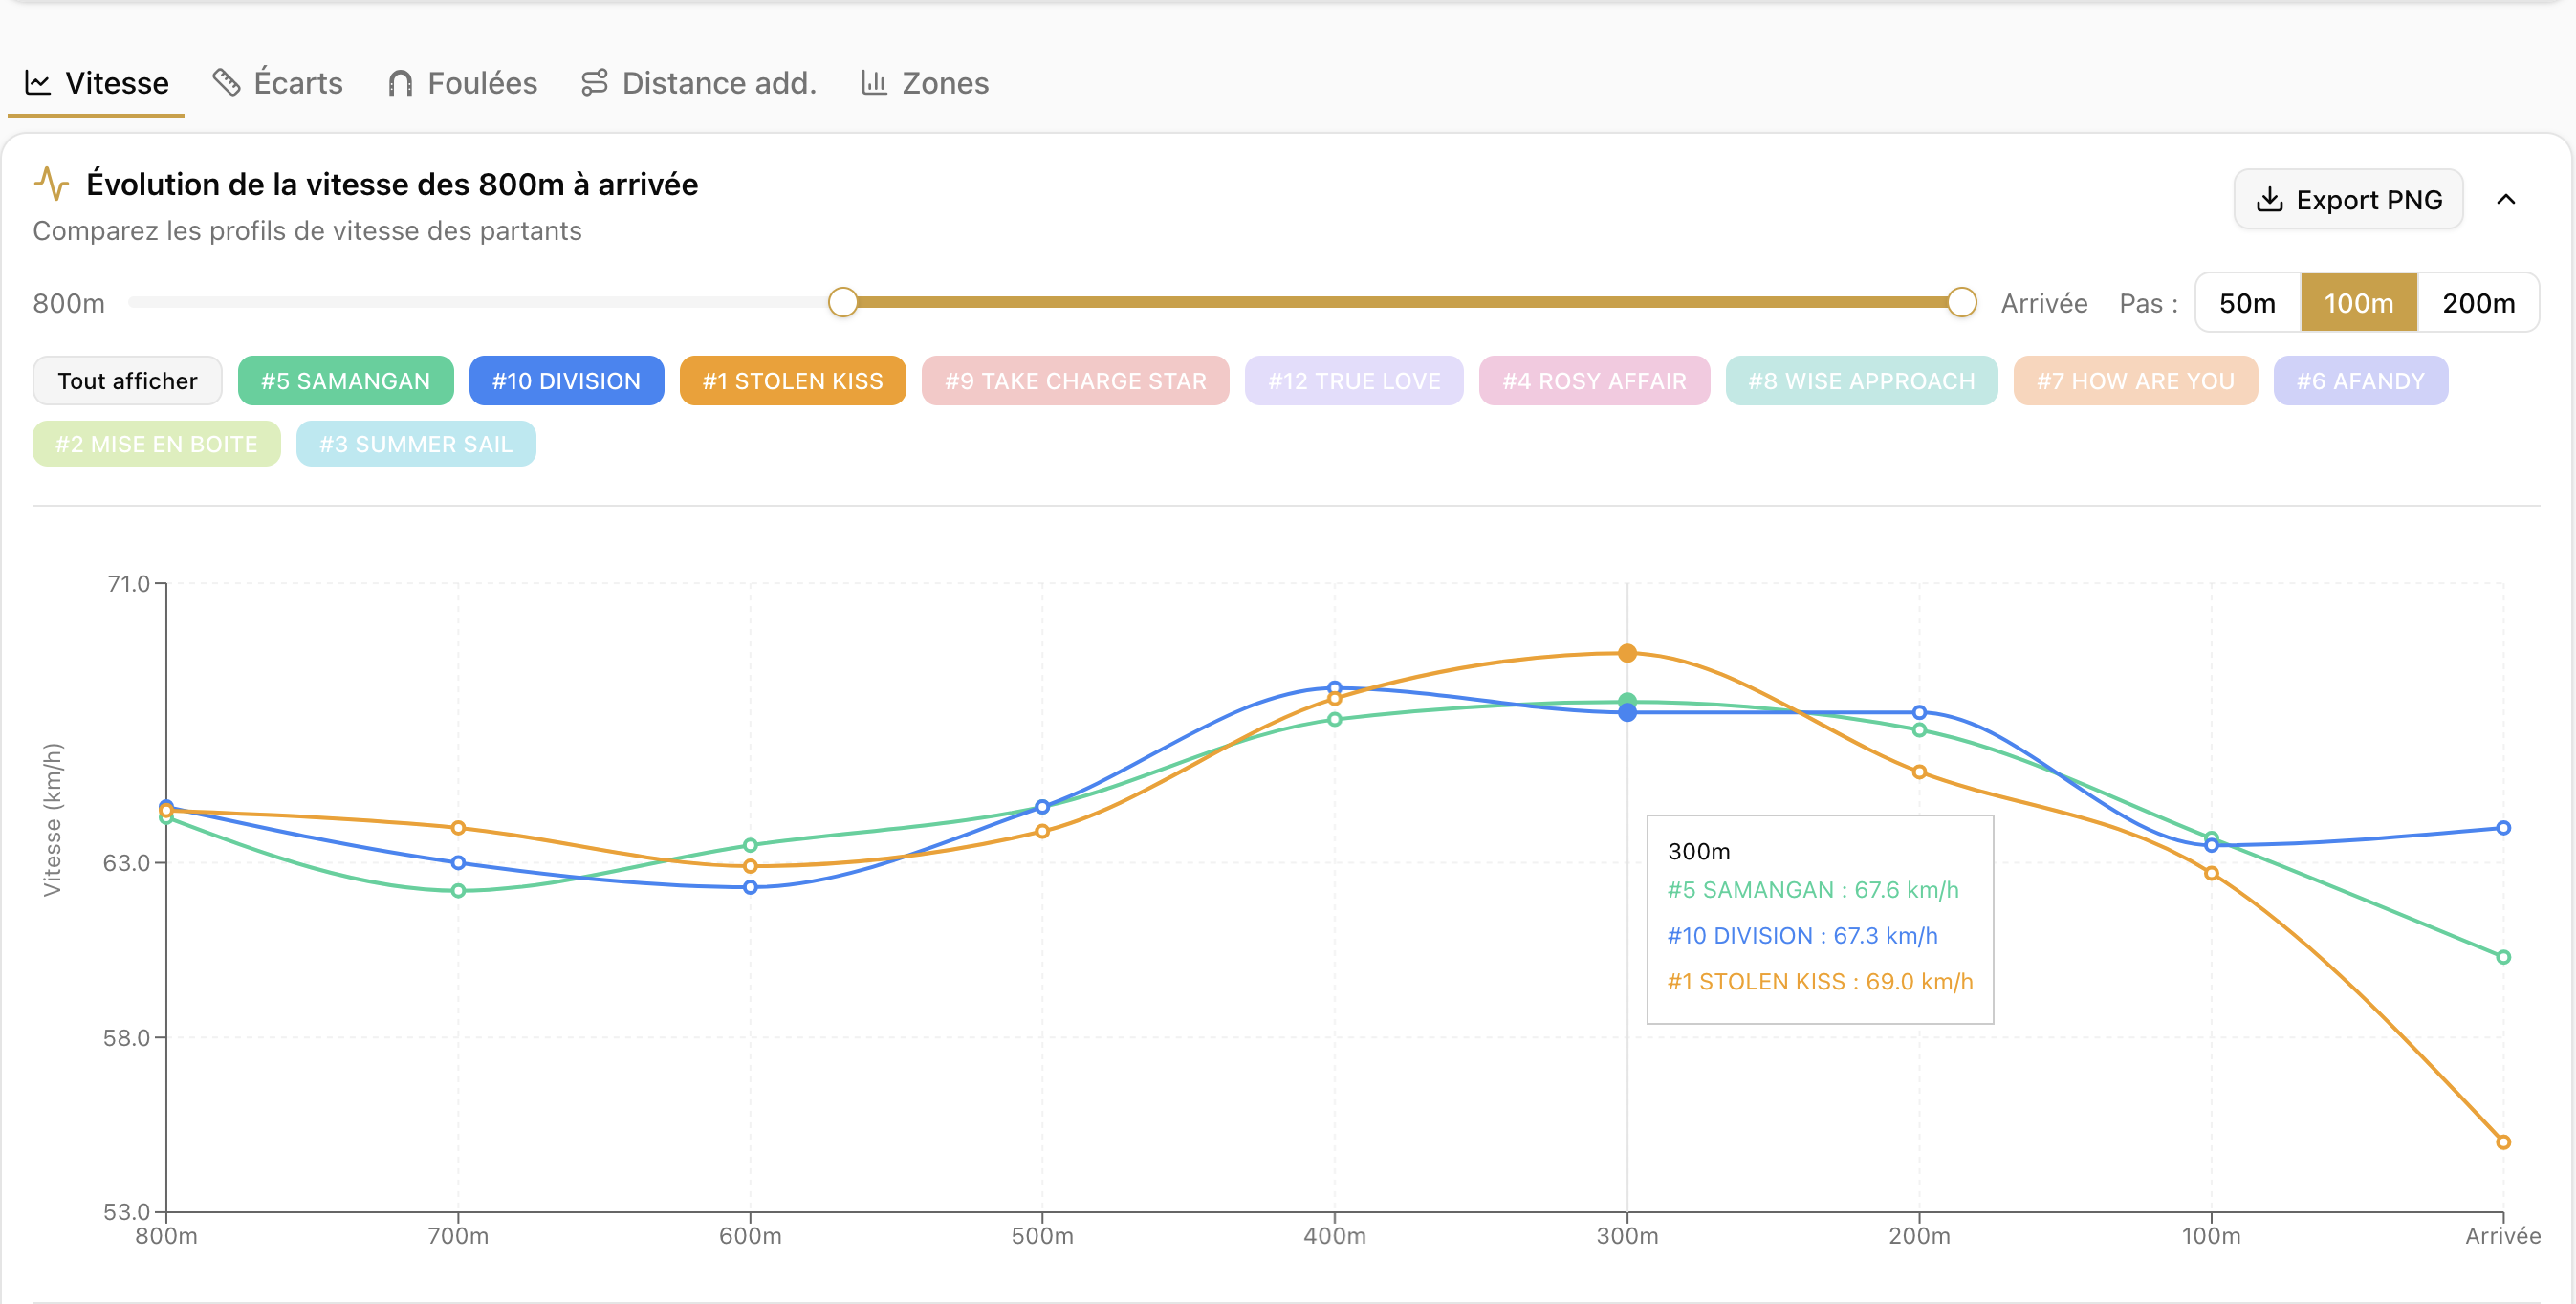
Task: Collapse the speed chart panel chevron
Action: 2505,200
